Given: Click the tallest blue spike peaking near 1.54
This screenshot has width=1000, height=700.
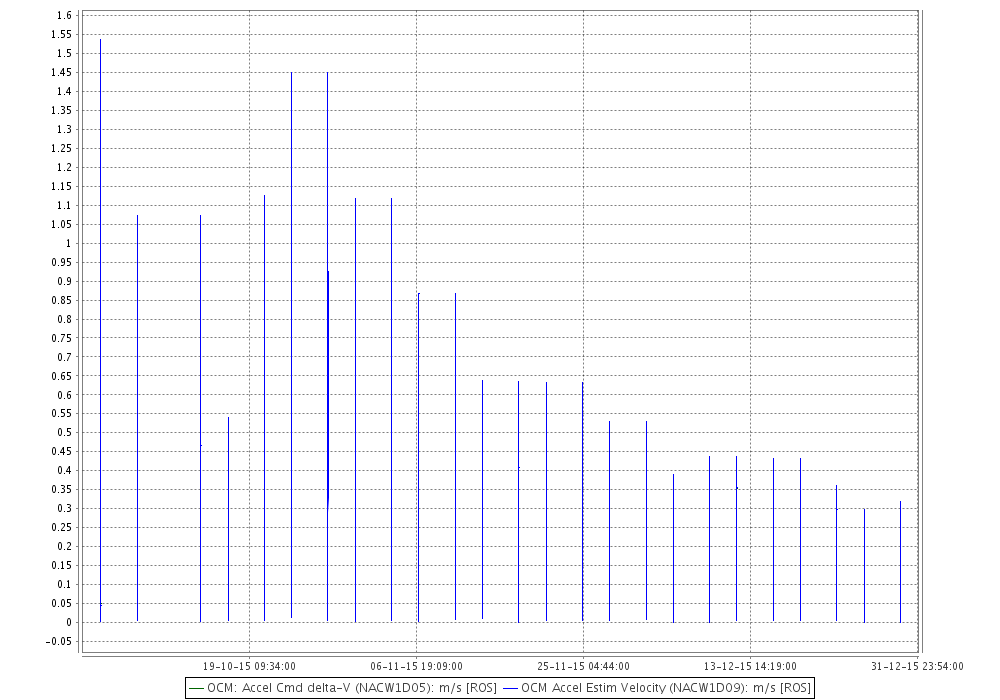Looking at the screenshot, I should point(101,330).
